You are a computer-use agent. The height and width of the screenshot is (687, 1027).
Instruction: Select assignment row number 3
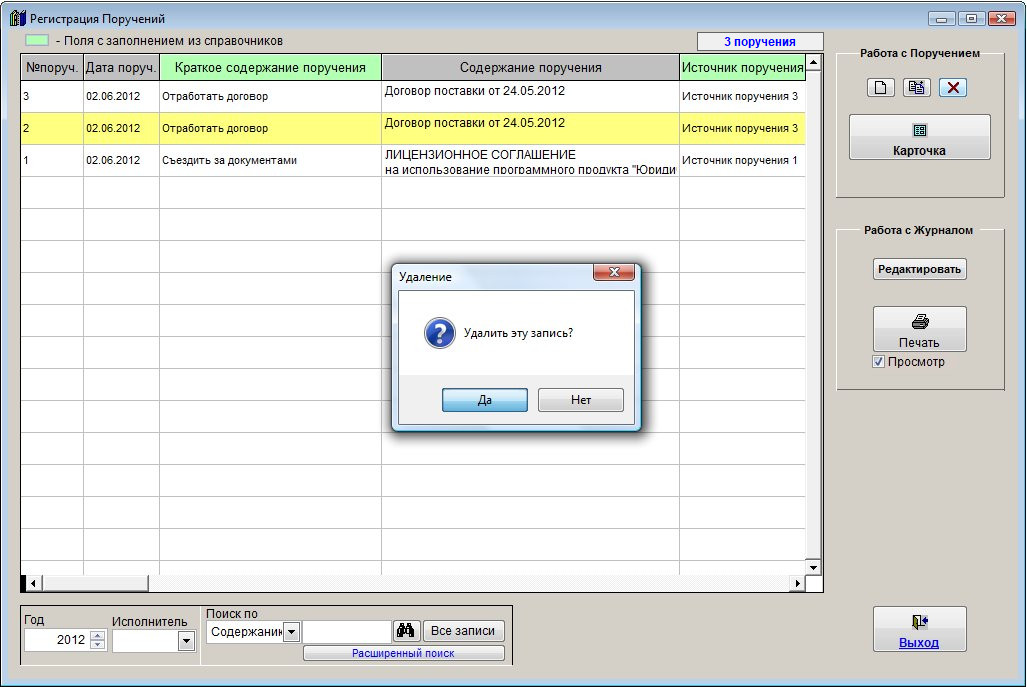coord(413,96)
